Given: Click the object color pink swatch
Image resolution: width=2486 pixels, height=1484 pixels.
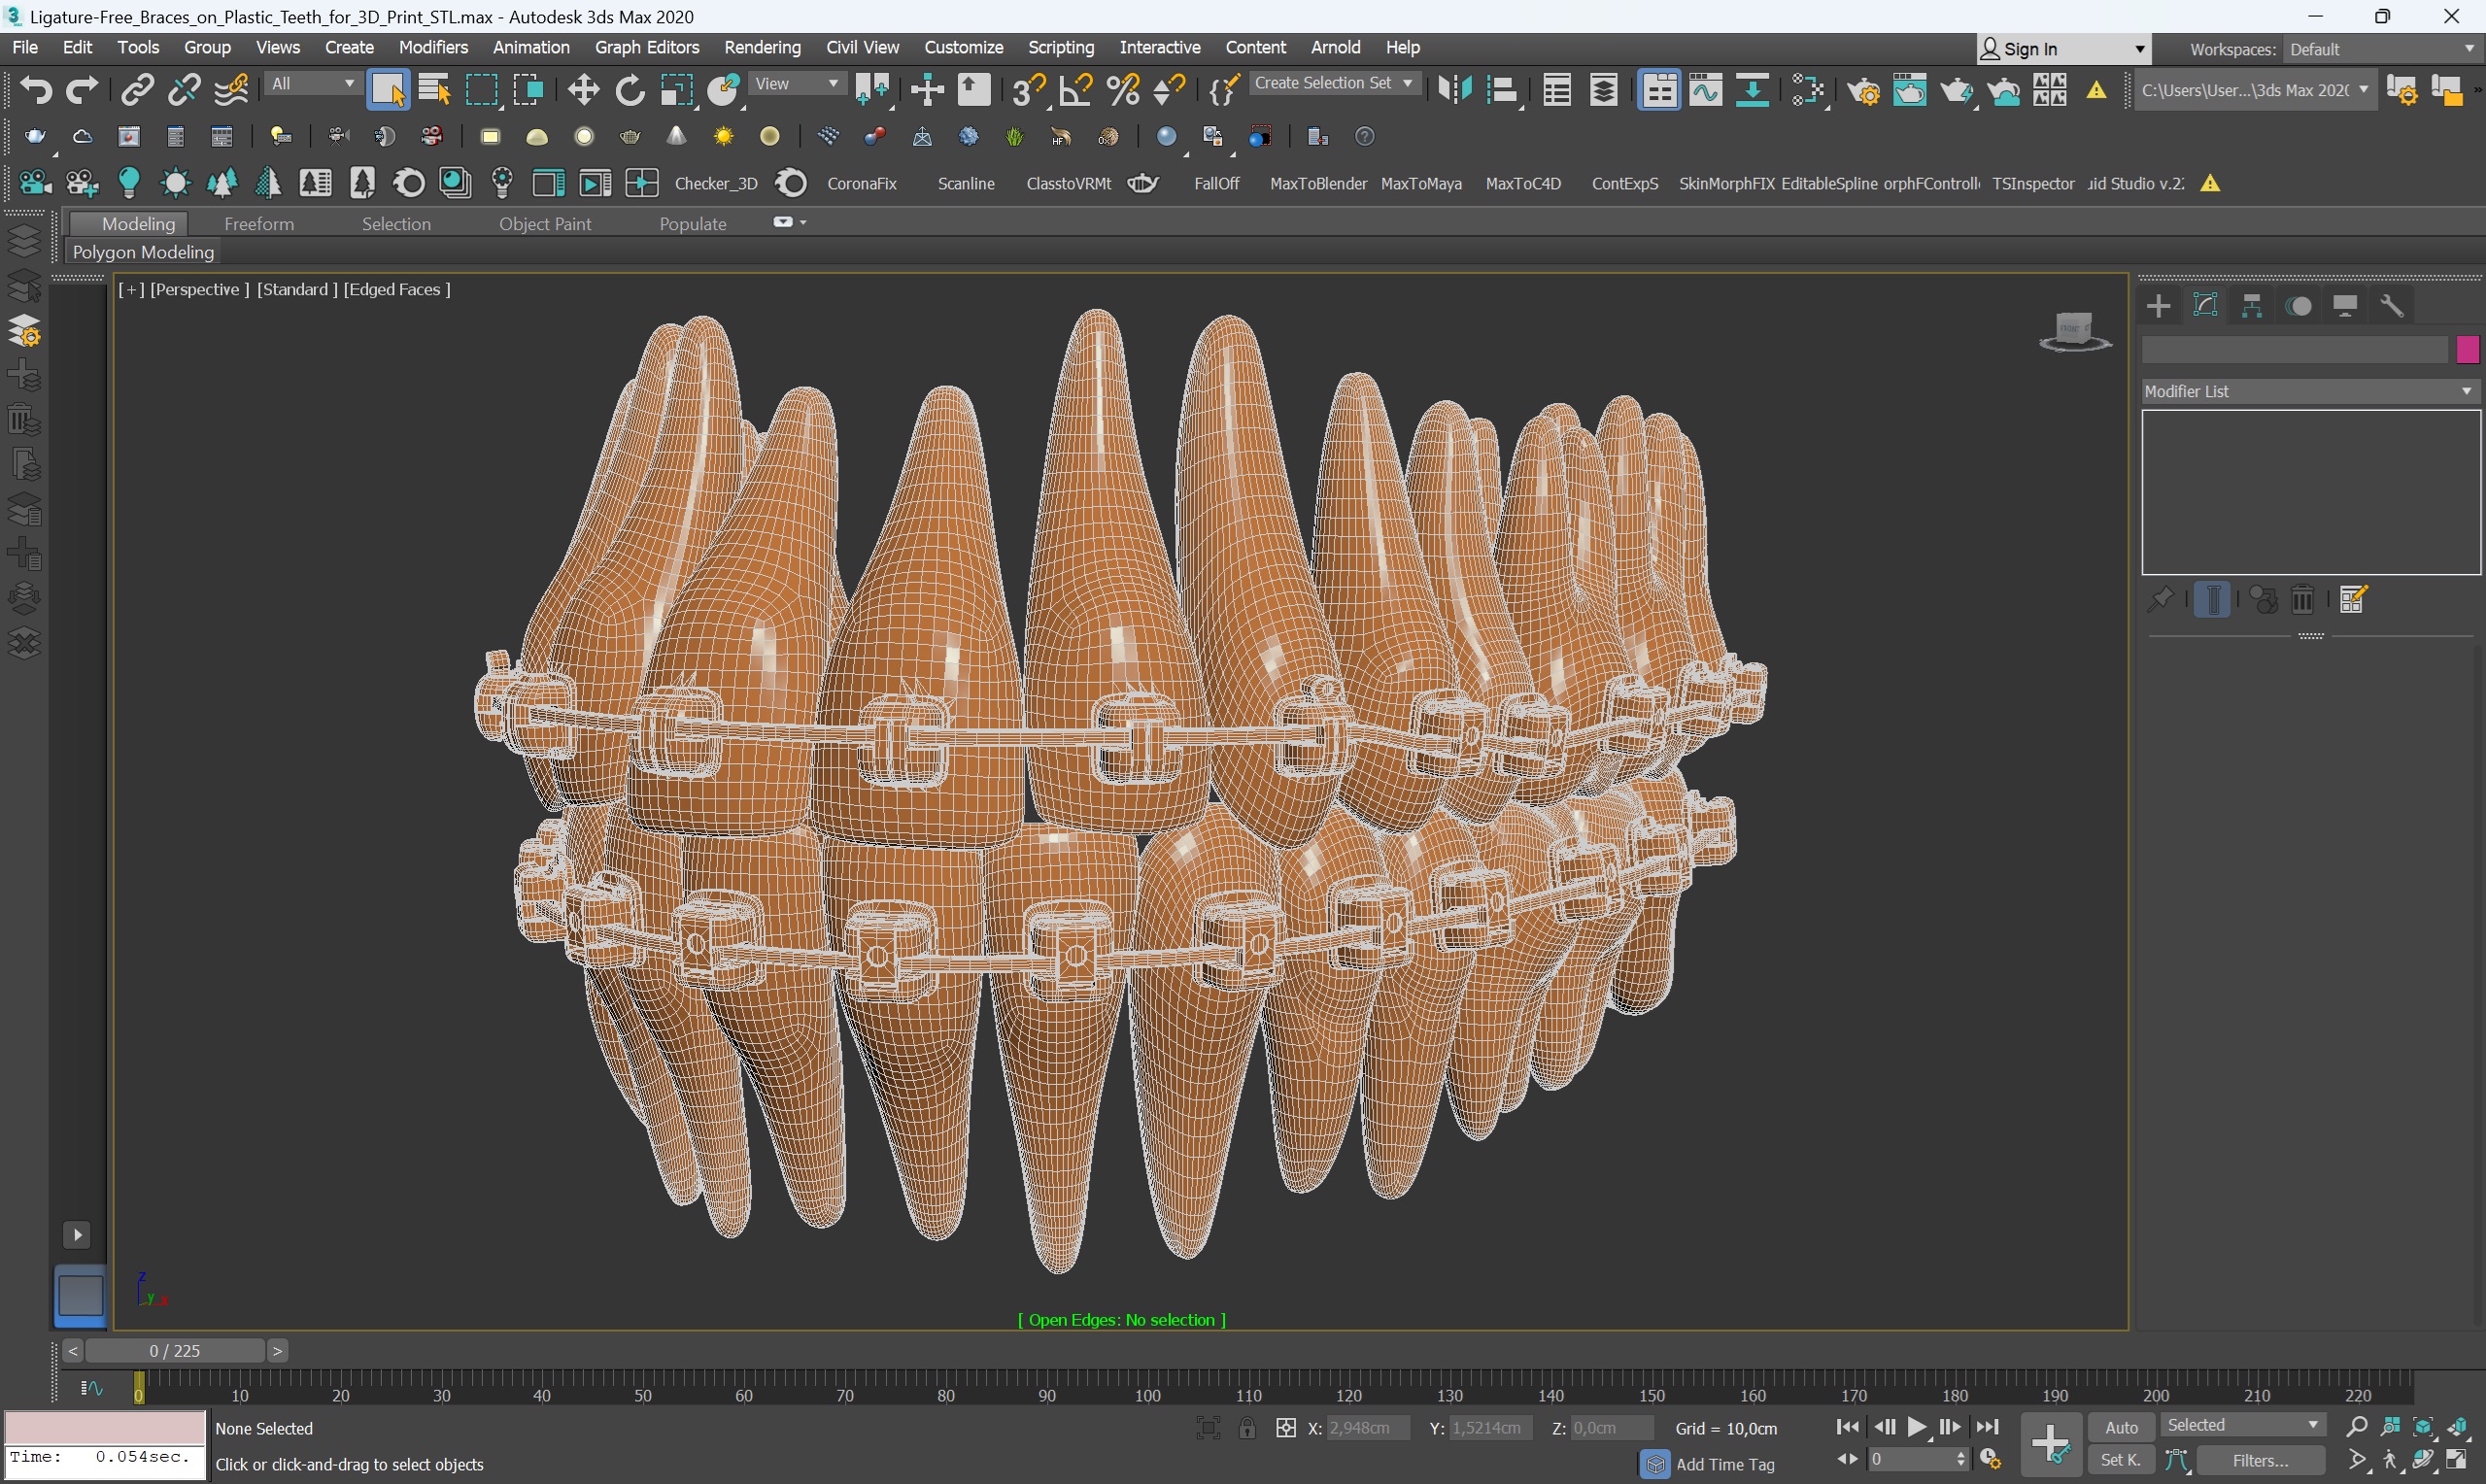Looking at the screenshot, I should pyautogui.click(x=2467, y=349).
